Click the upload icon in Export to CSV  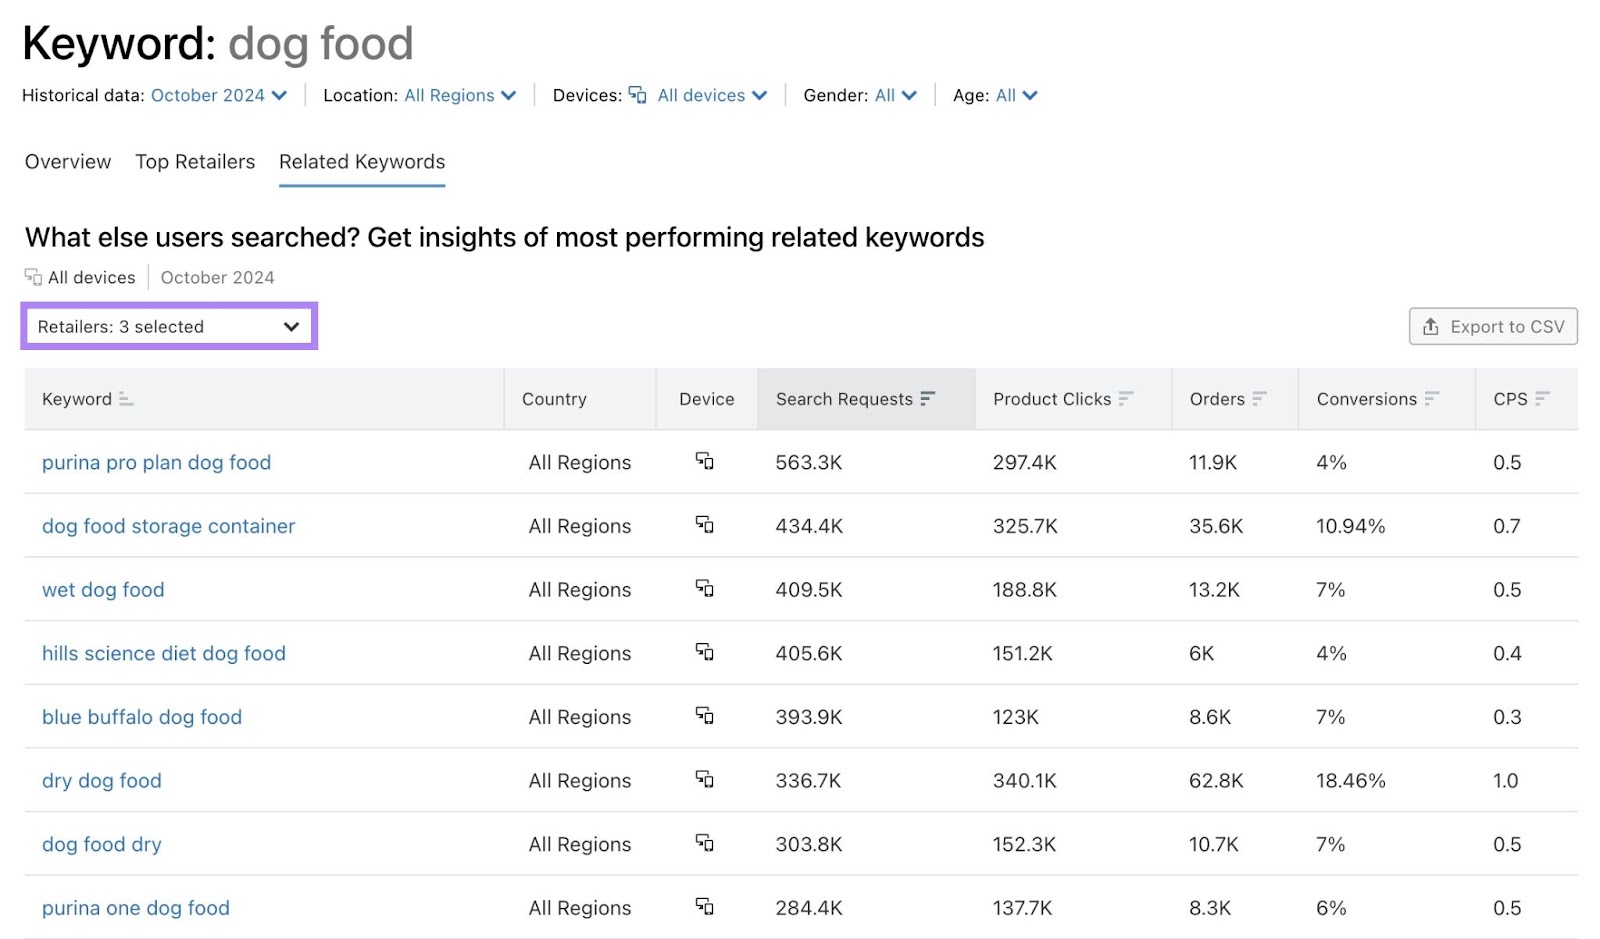tap(1432, 326)
